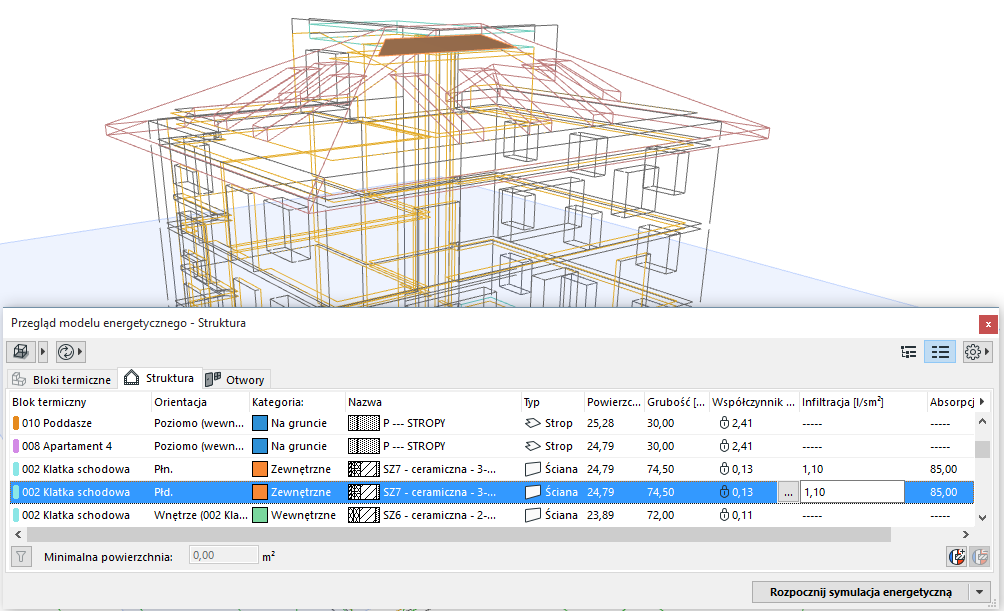Click the filter funnel icon

[20, 555]
